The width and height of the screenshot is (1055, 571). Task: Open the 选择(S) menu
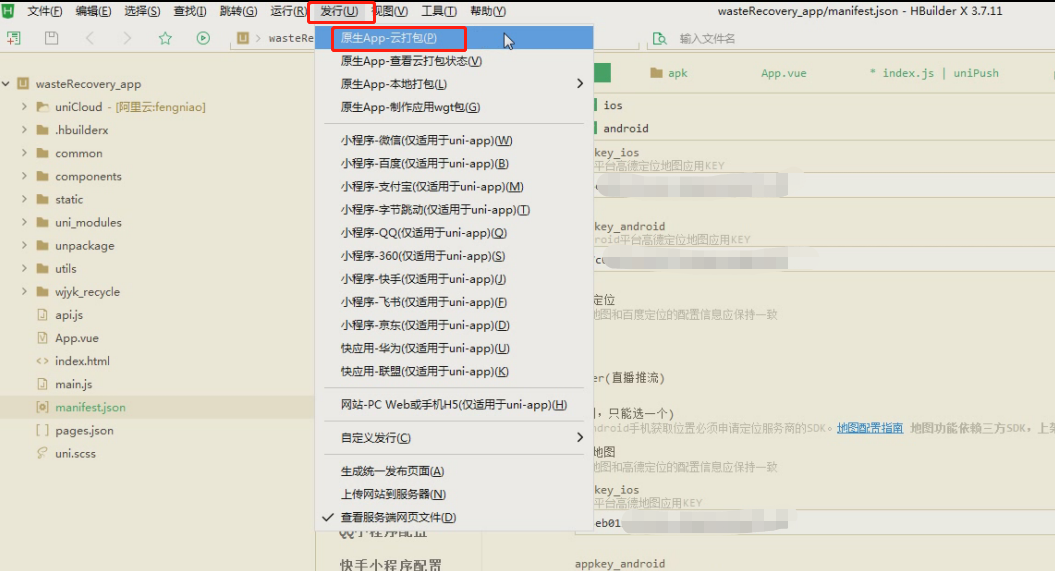142,11
